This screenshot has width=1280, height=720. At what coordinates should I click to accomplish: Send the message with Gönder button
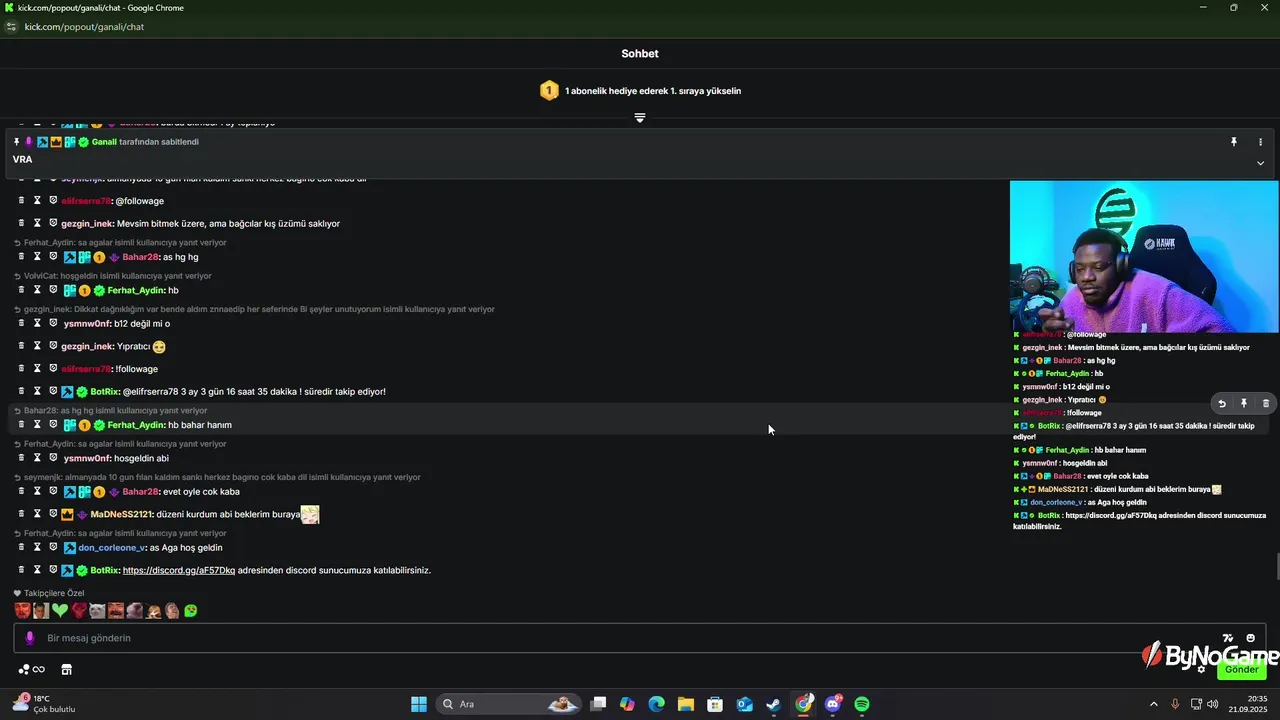pos(1242,669)
